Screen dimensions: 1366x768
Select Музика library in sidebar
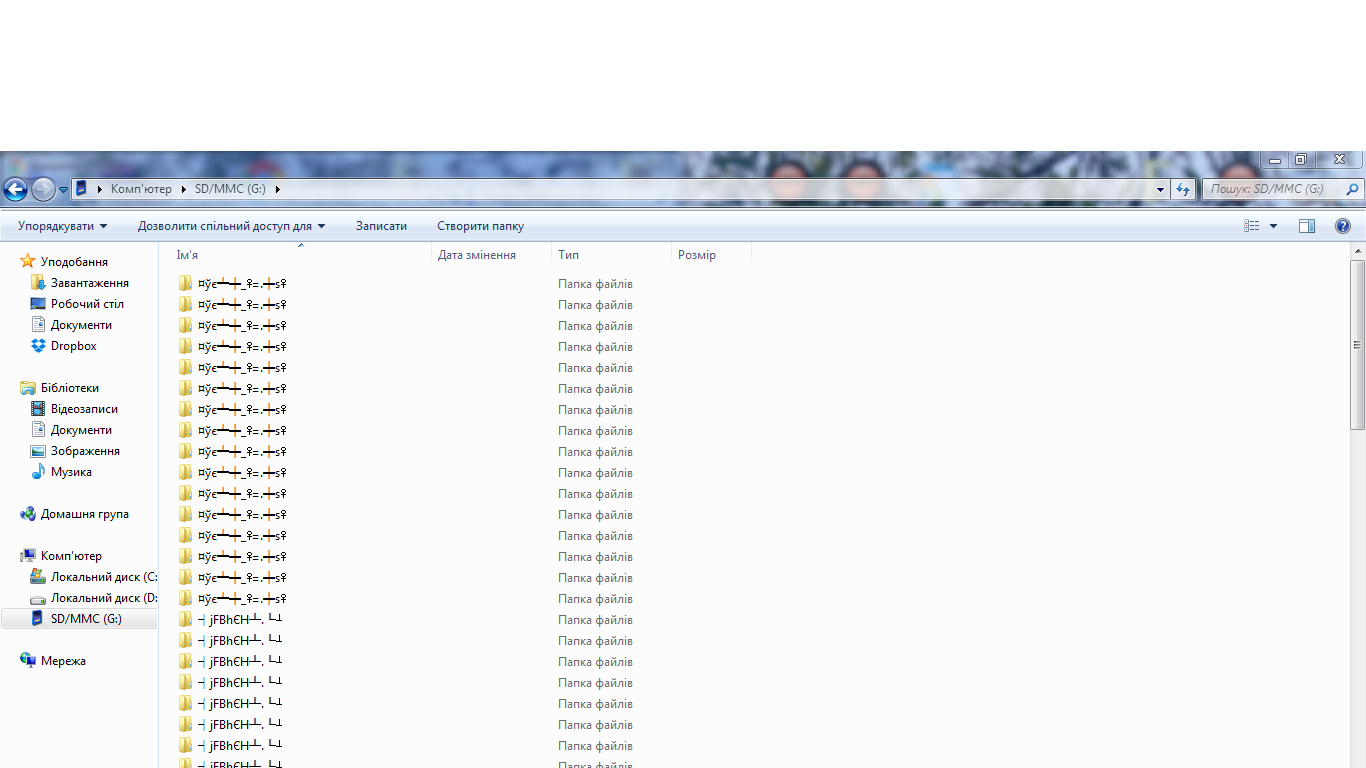pos(71,472)
